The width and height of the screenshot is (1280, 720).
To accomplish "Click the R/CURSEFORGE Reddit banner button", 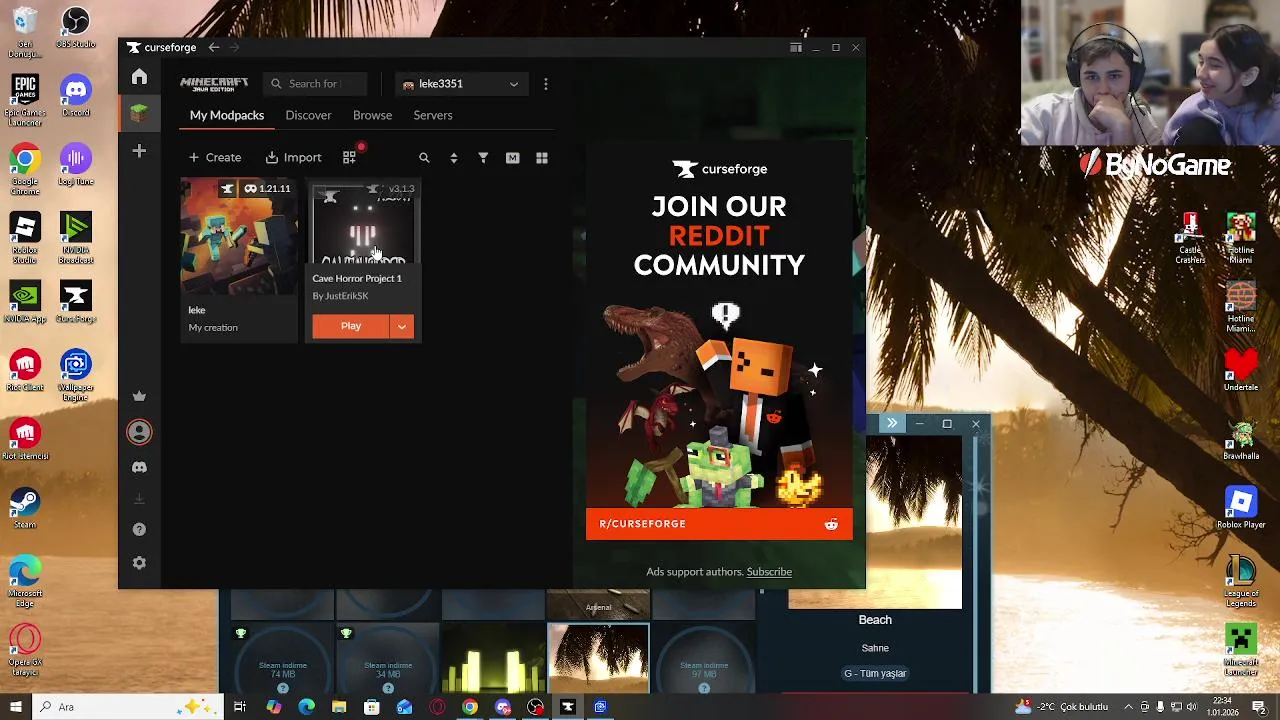I will pyautogui.click(x=719, y=524).
